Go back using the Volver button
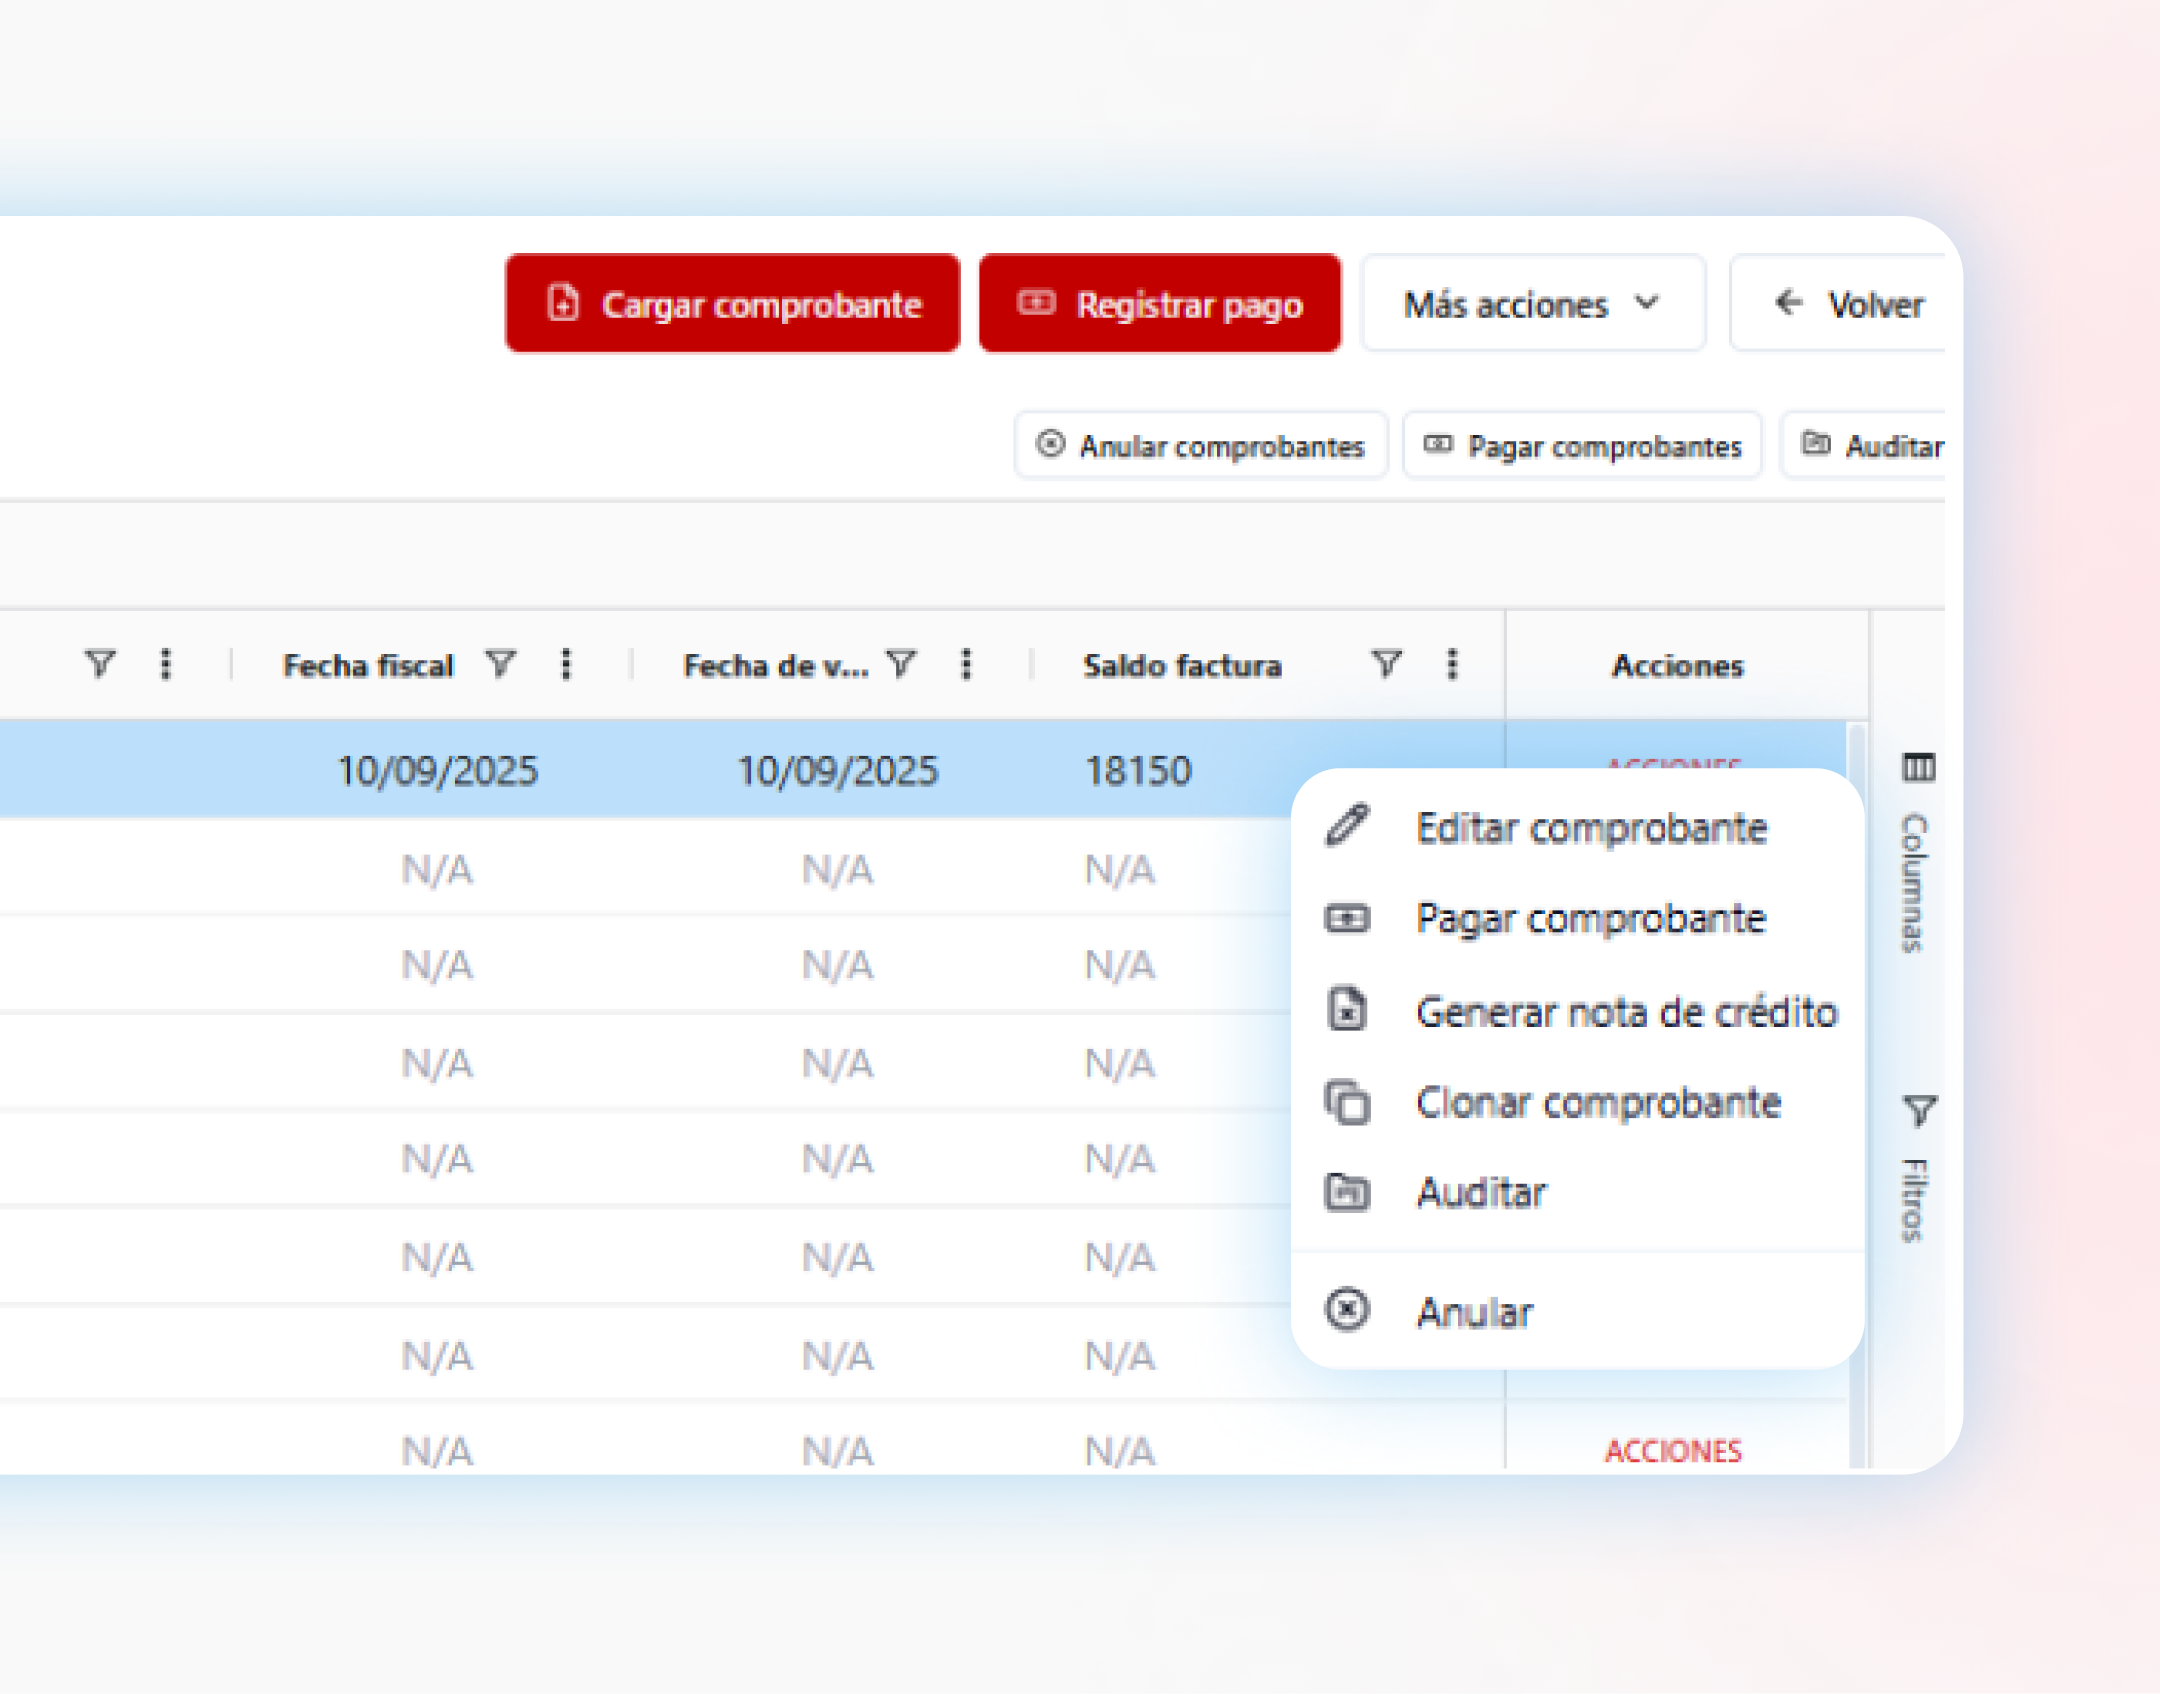 point(1848,304)
